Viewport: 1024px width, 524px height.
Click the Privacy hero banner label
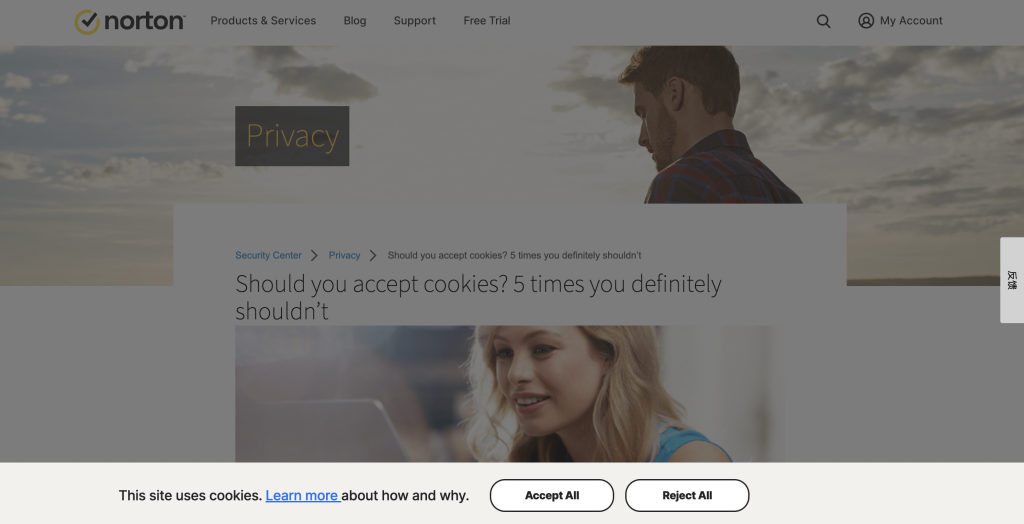coord(292,136)
